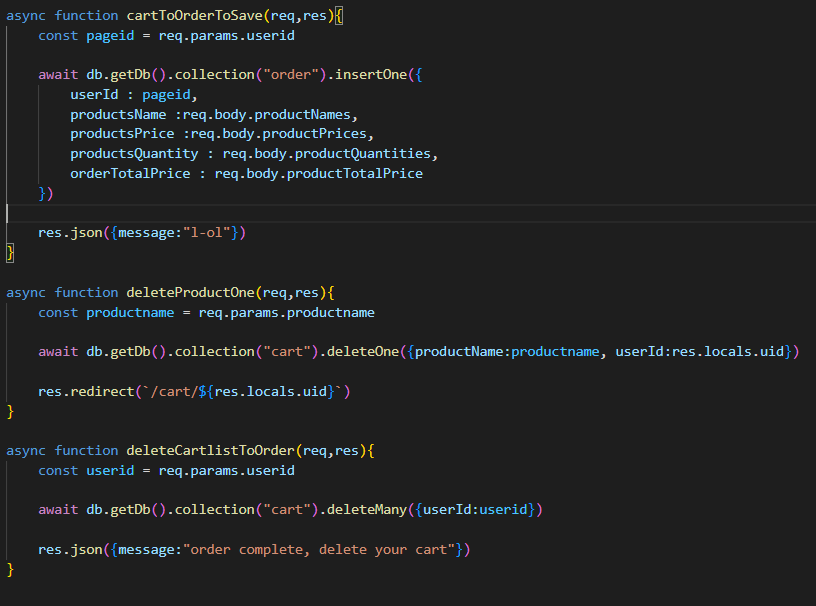
Task: Place the cursor on the insertOne method
Action: point(371,75)
